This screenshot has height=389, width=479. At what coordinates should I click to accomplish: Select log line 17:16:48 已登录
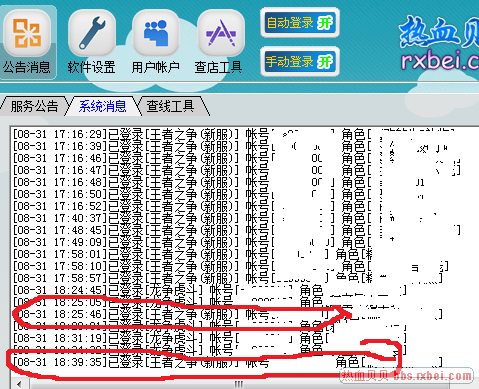(x=218, y=182)
